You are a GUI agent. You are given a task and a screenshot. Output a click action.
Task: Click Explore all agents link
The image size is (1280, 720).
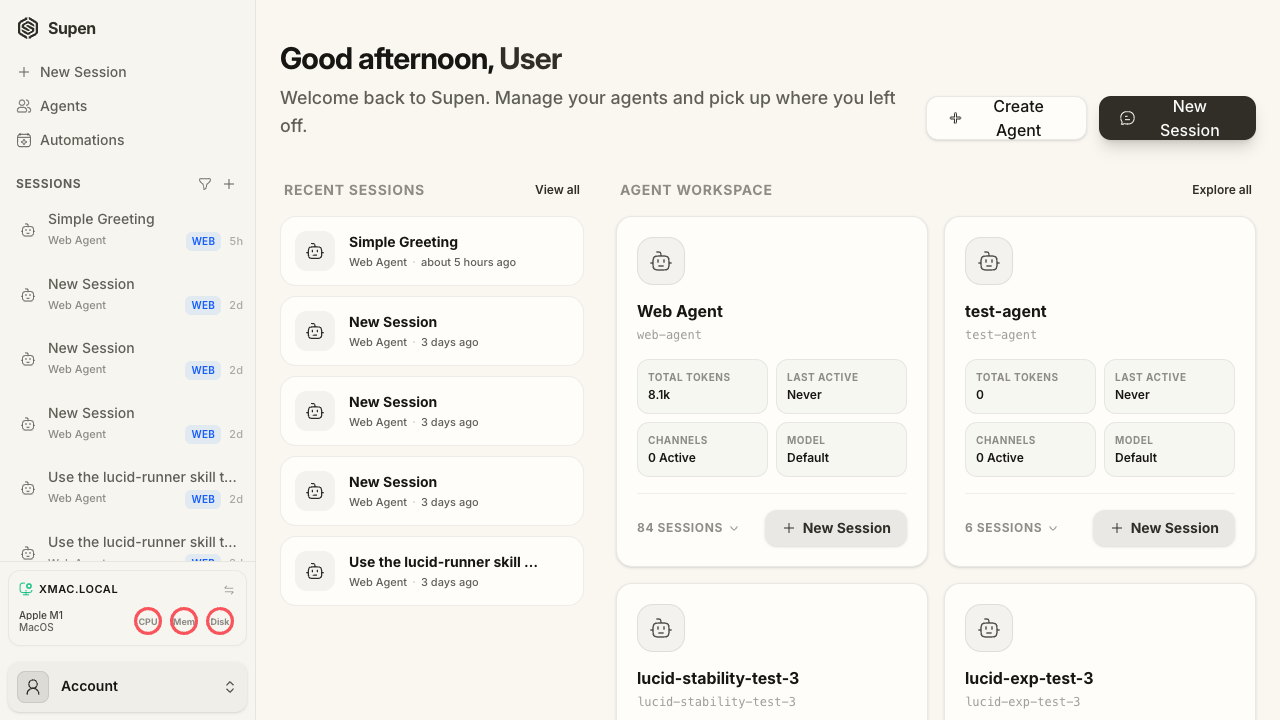tap(1221, 190)
